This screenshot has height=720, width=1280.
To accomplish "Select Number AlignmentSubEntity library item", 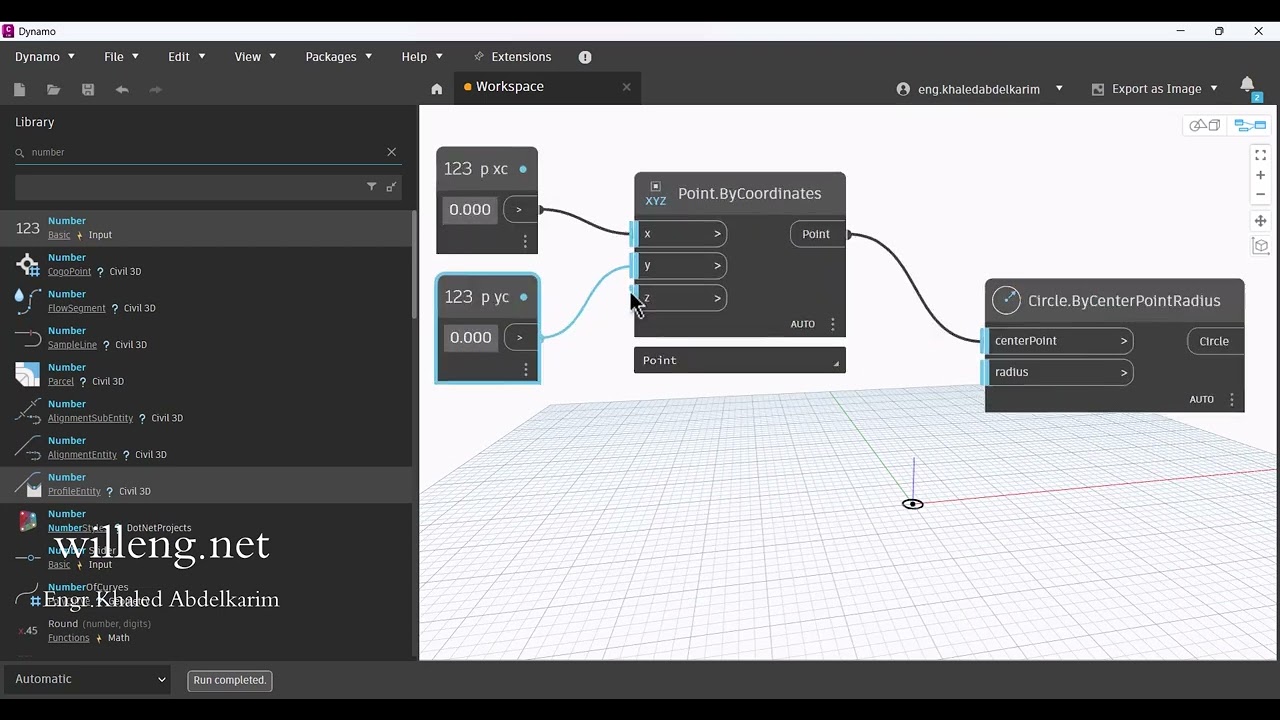I will coord(206,411).
